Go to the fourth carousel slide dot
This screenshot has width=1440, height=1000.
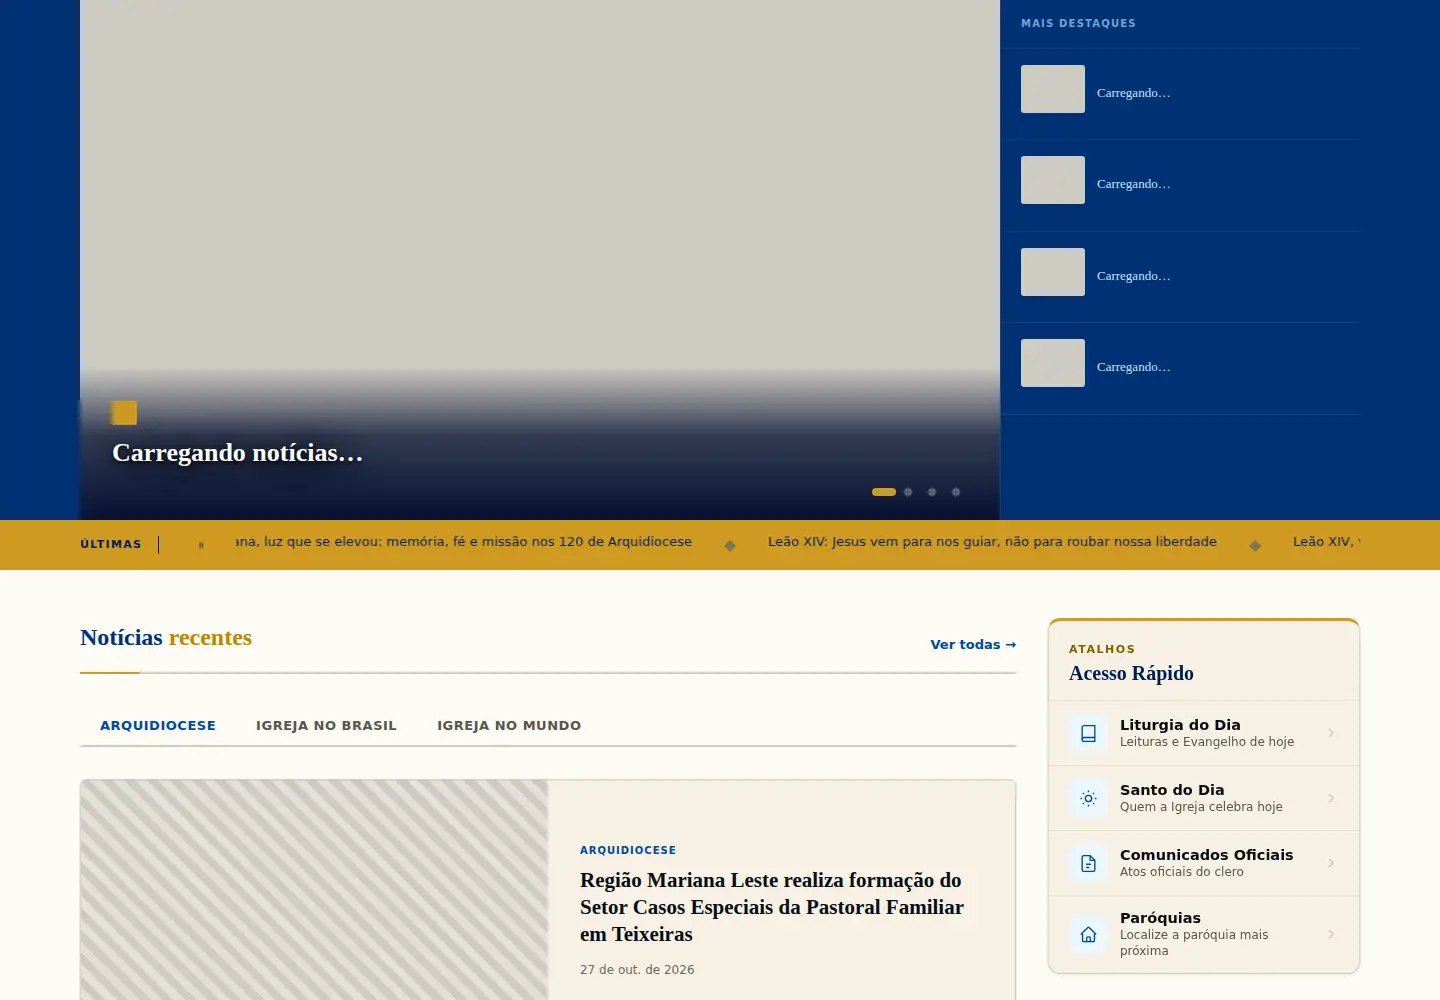[x=956, y=492]
